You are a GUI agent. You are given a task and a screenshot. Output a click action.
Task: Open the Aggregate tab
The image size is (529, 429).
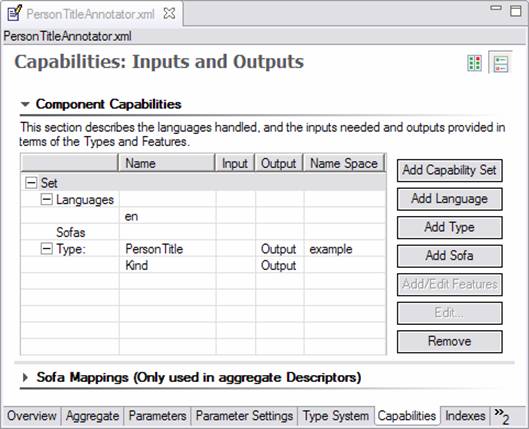(x=92, y=416)
